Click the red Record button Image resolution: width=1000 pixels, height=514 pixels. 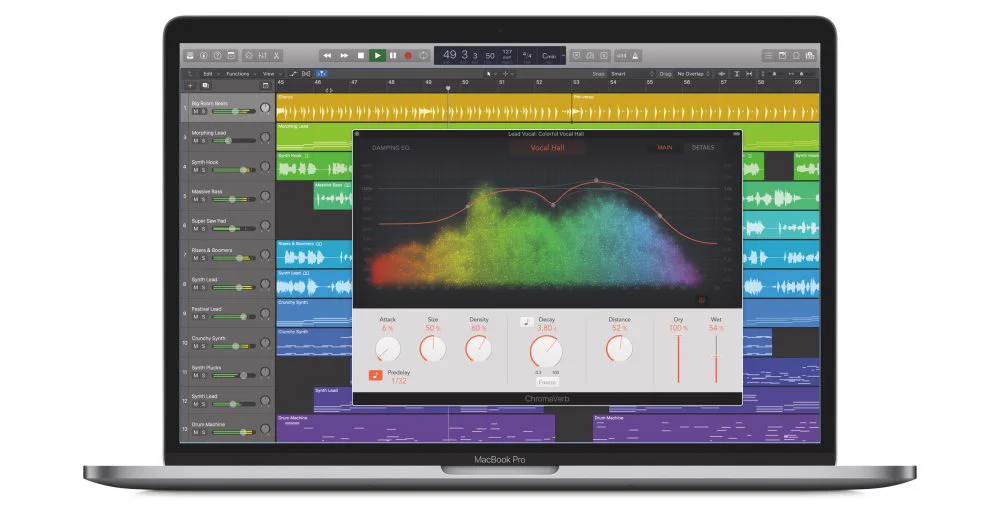click(408, 55)
